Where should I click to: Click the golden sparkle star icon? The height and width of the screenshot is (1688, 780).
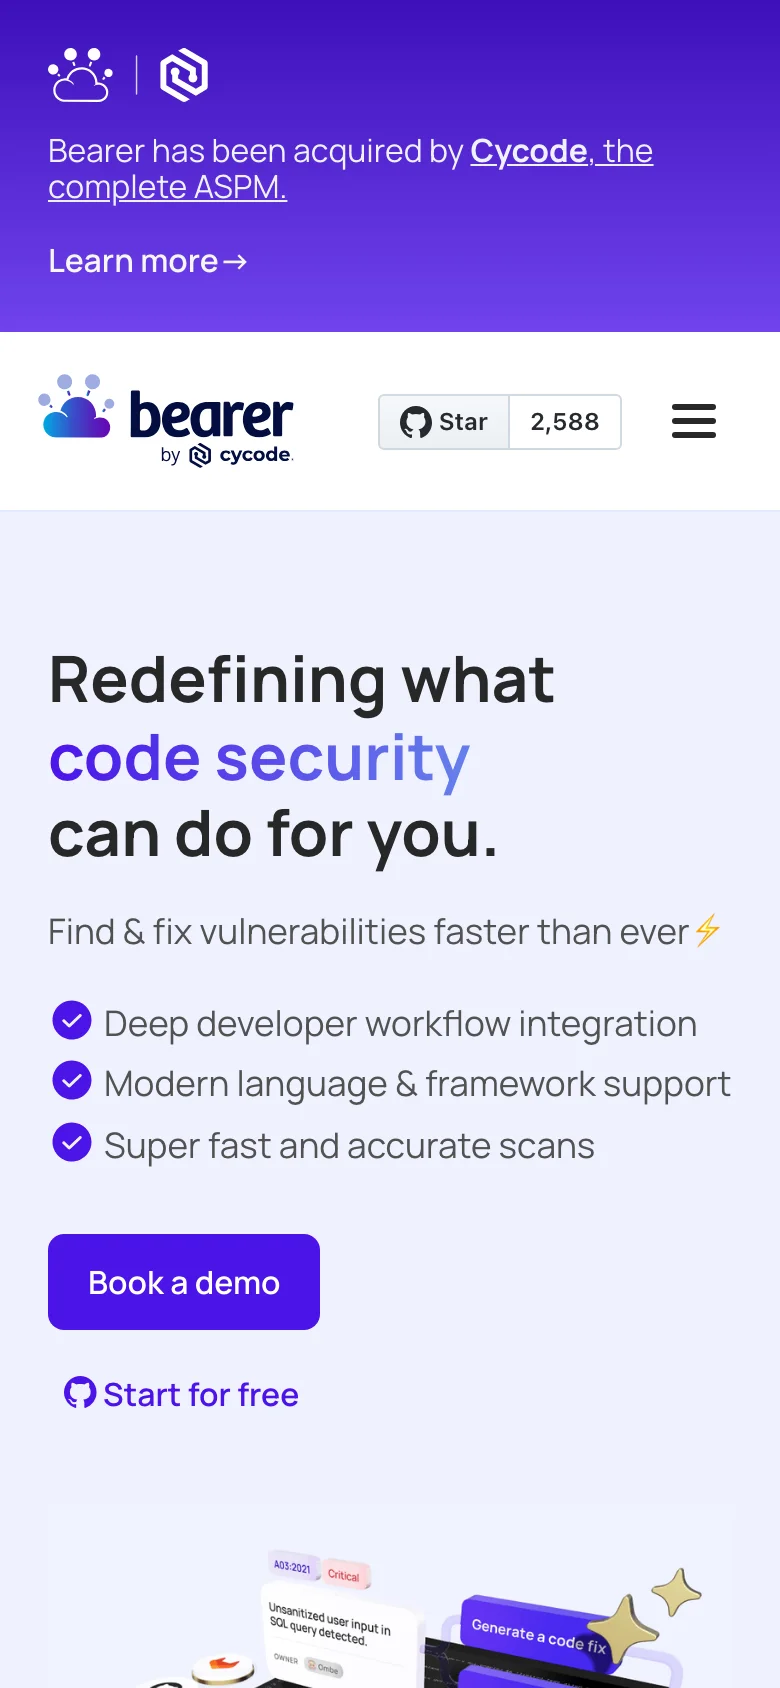(x=676, y=1592)
